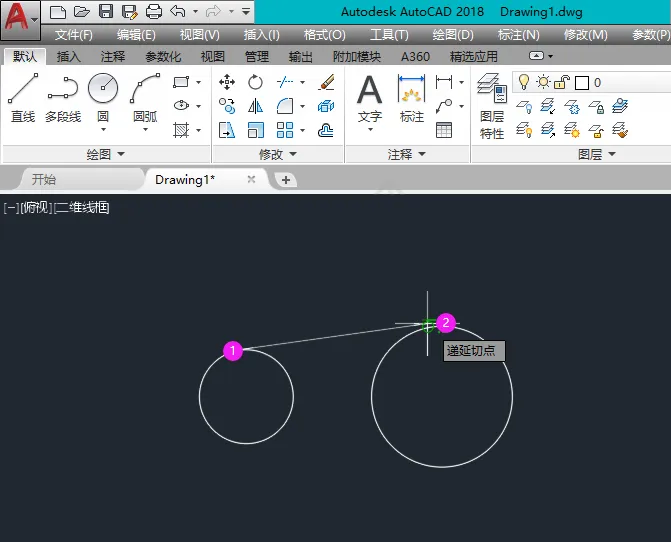Open the 文件(F) menu
Screen dimensions: 671x542
pos(74,35)
